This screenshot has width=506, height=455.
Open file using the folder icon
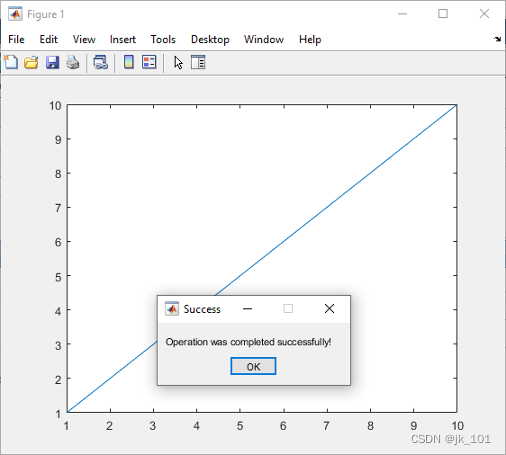(31, 62)
